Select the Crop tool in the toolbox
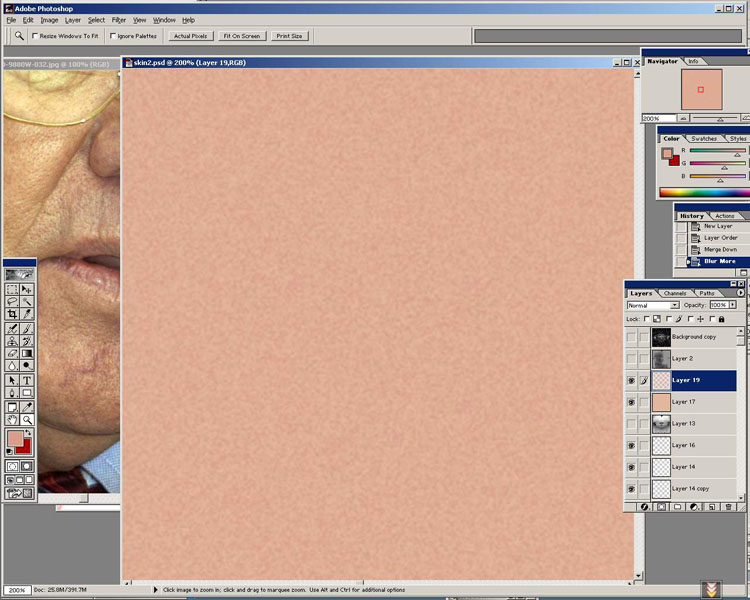The image size is (750, 600). [x=12, y=313]
